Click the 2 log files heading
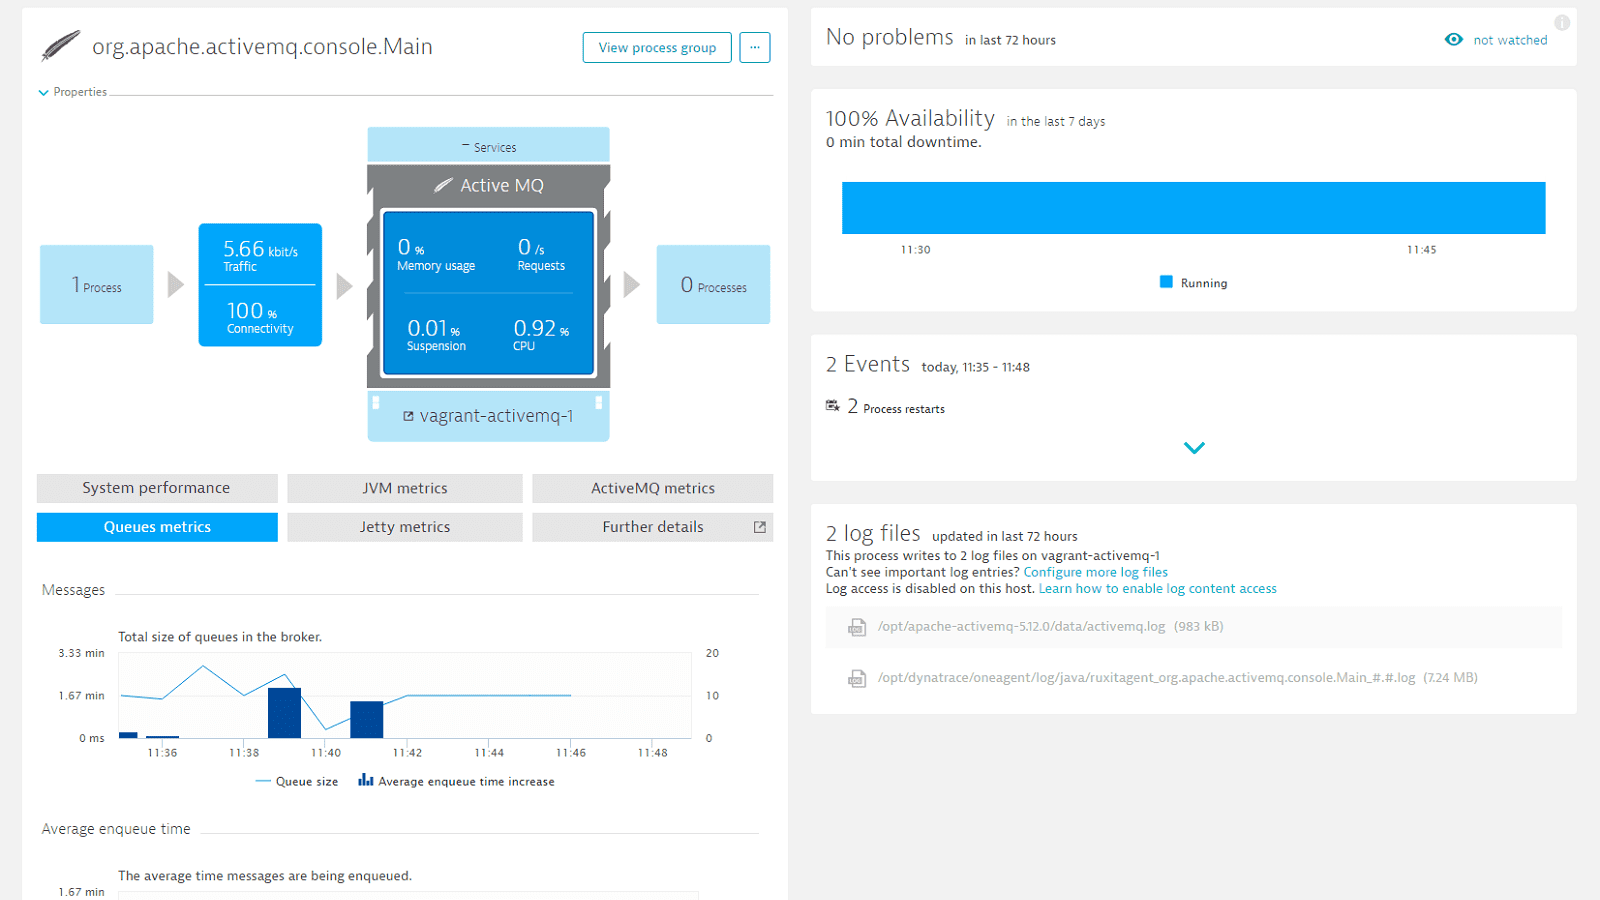1600x900 pixels. pos(873,533)
